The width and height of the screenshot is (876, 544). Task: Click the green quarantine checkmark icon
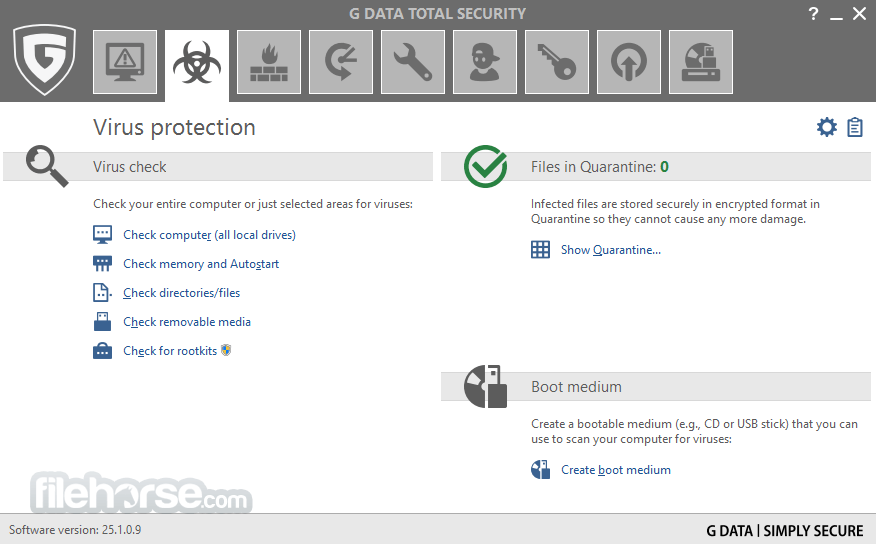click(x=485, y=166)
